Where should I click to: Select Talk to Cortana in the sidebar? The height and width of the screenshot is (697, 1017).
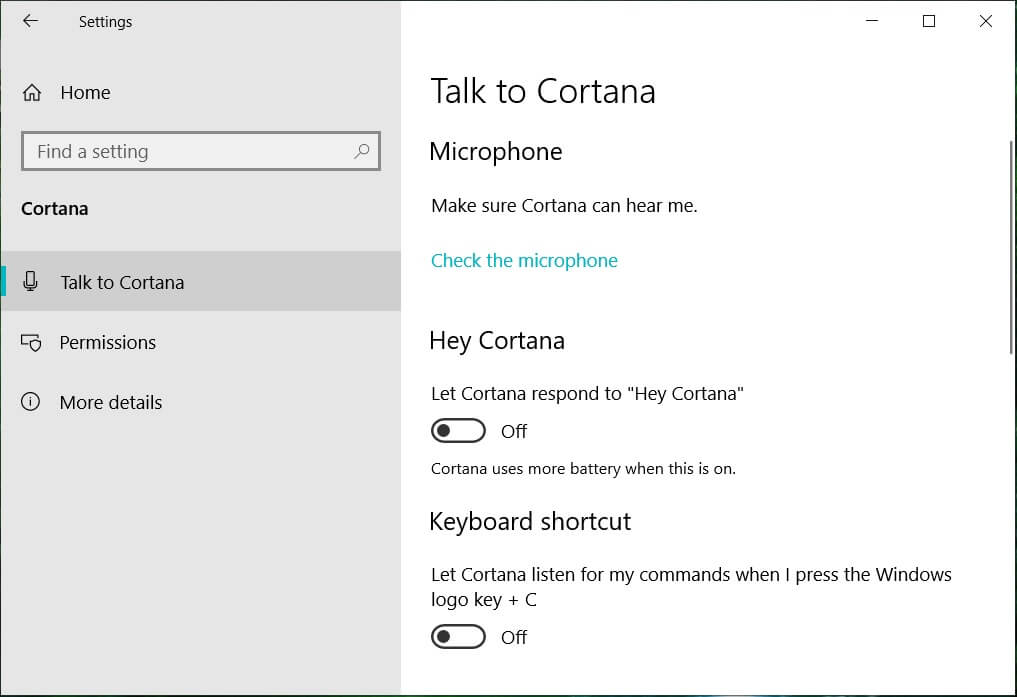(122, 282)
